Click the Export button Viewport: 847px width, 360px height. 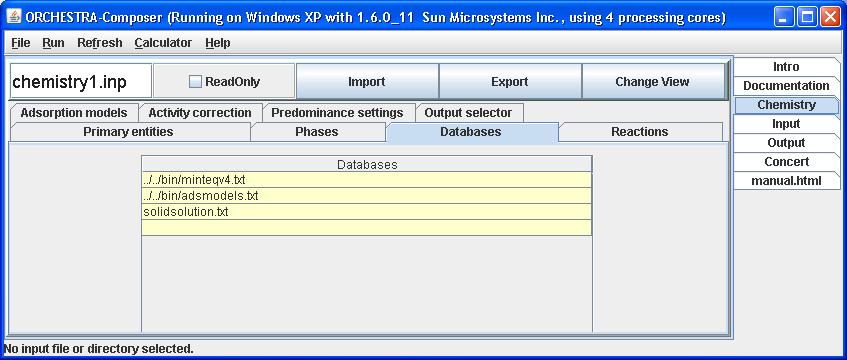509,82
